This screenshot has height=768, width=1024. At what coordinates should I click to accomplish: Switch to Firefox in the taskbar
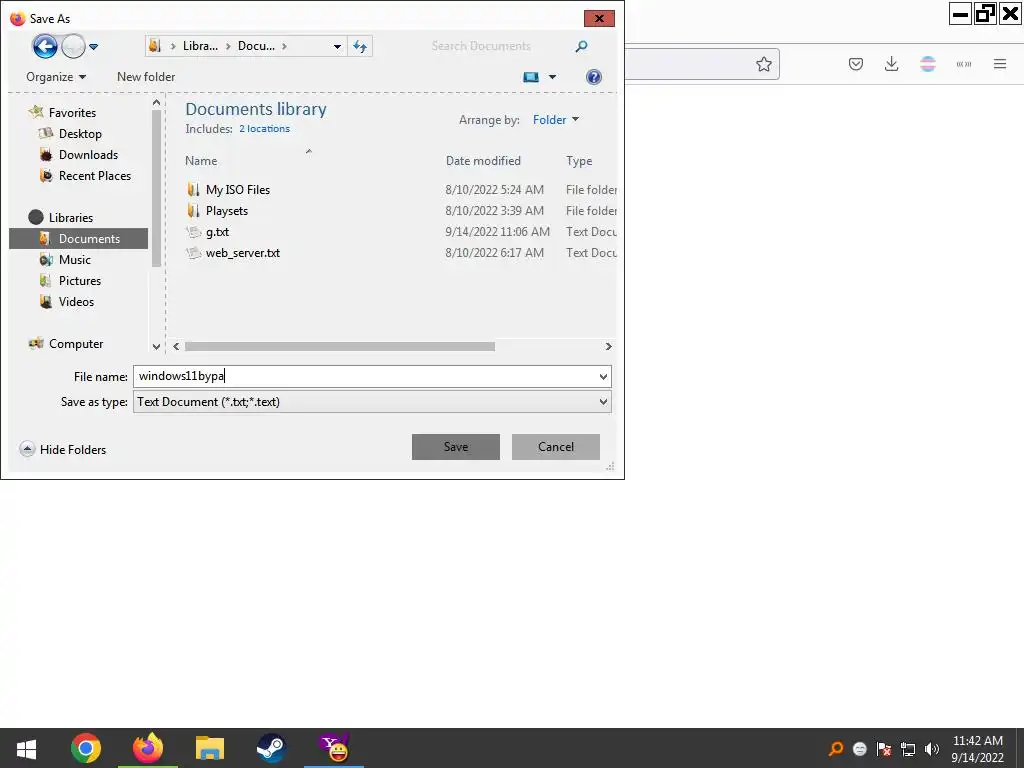click(148, 748)
